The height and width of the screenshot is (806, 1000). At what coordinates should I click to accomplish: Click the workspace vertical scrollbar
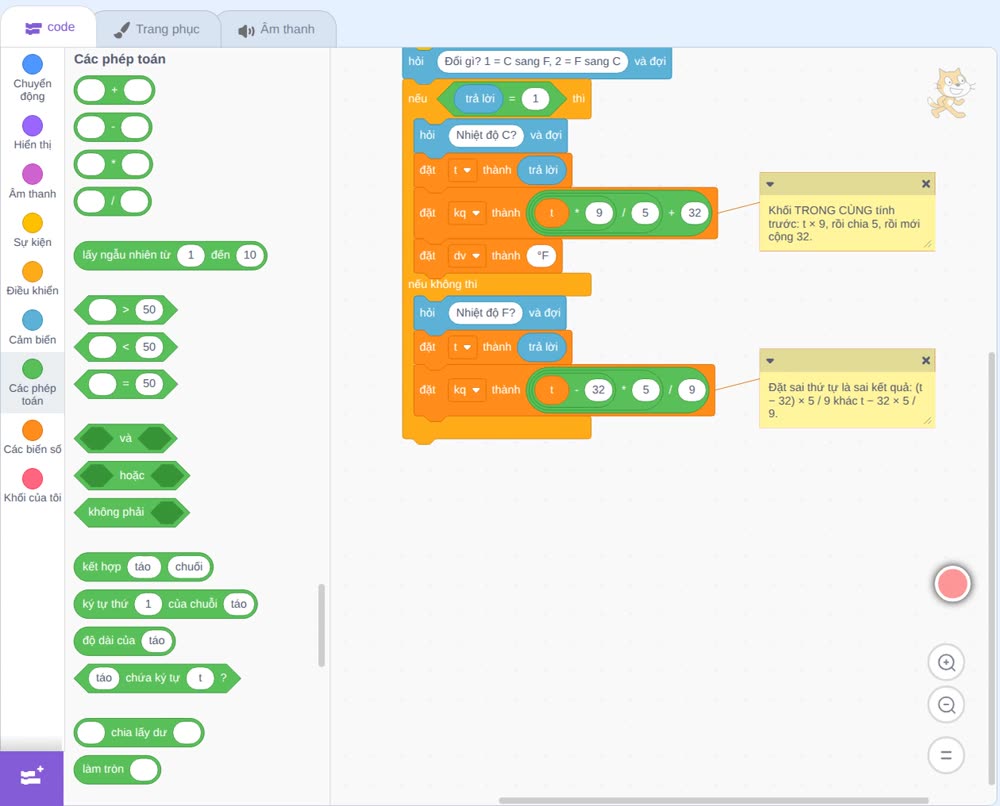click(991, 569)
